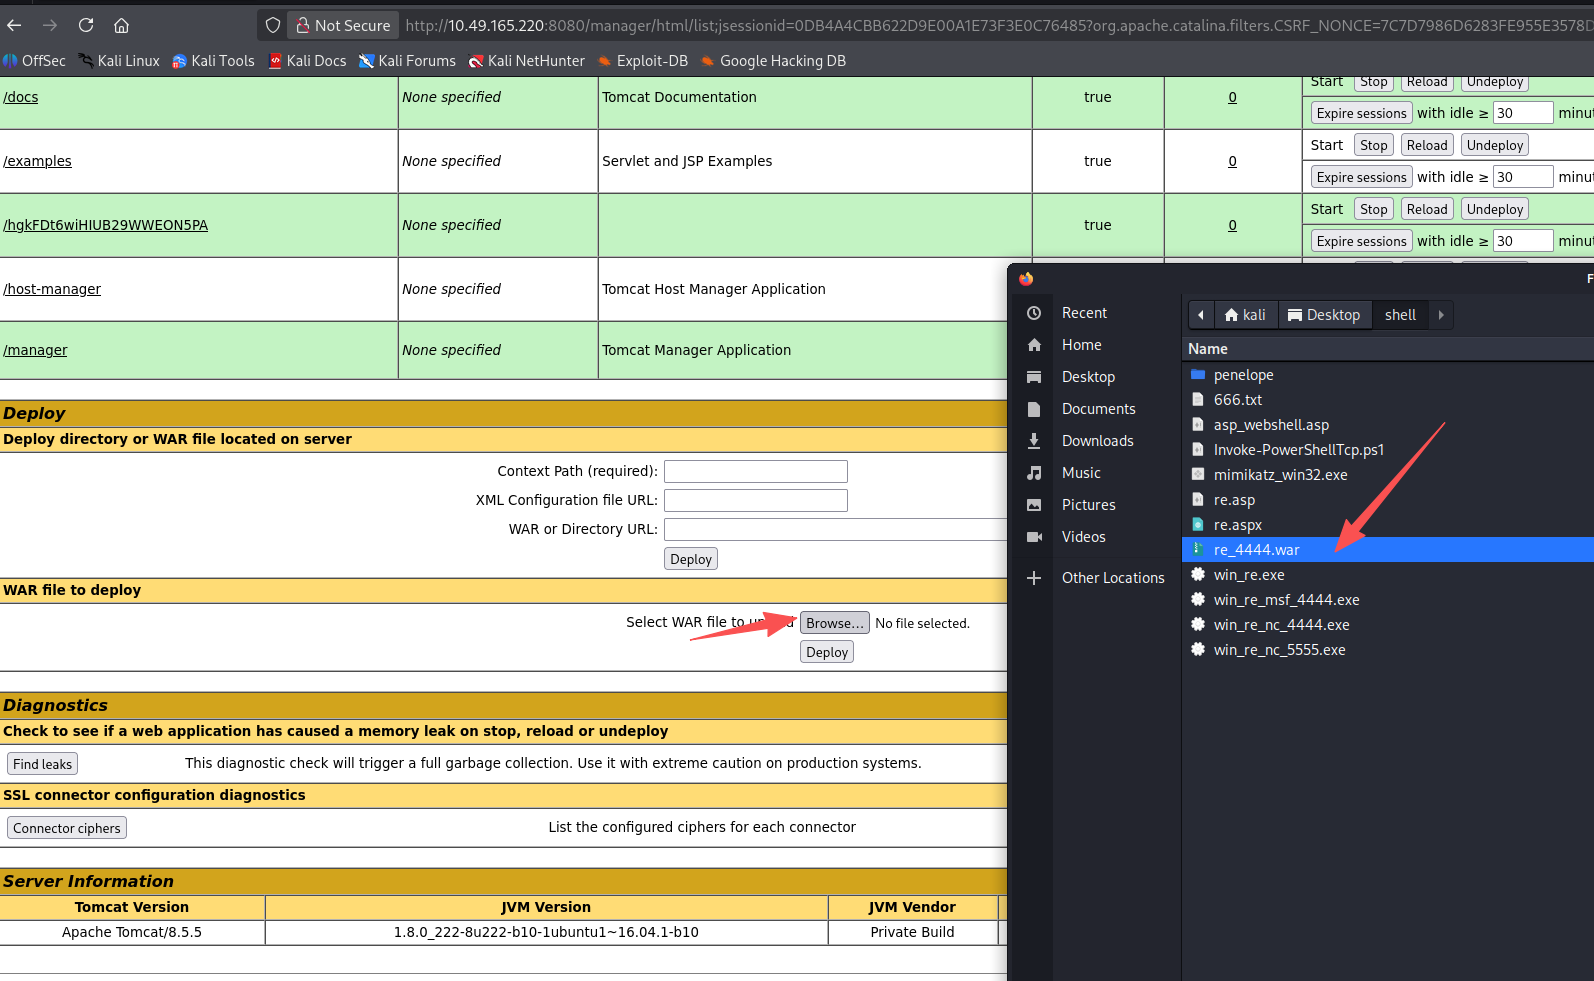Open the /hgkFDt6wiHIUB29WWEON5PA application link

(105, 225)
